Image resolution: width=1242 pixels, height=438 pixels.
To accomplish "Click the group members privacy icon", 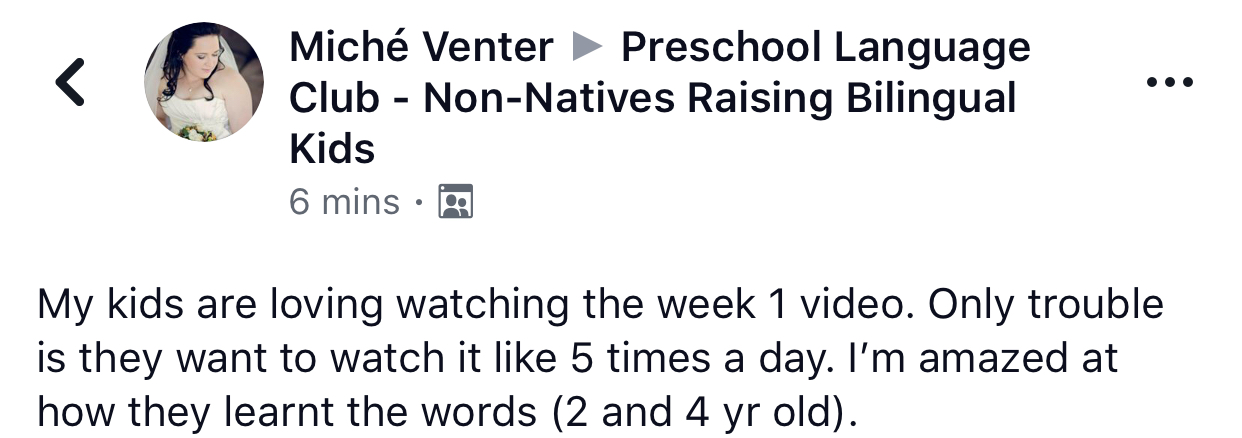I will click(456, 202).
